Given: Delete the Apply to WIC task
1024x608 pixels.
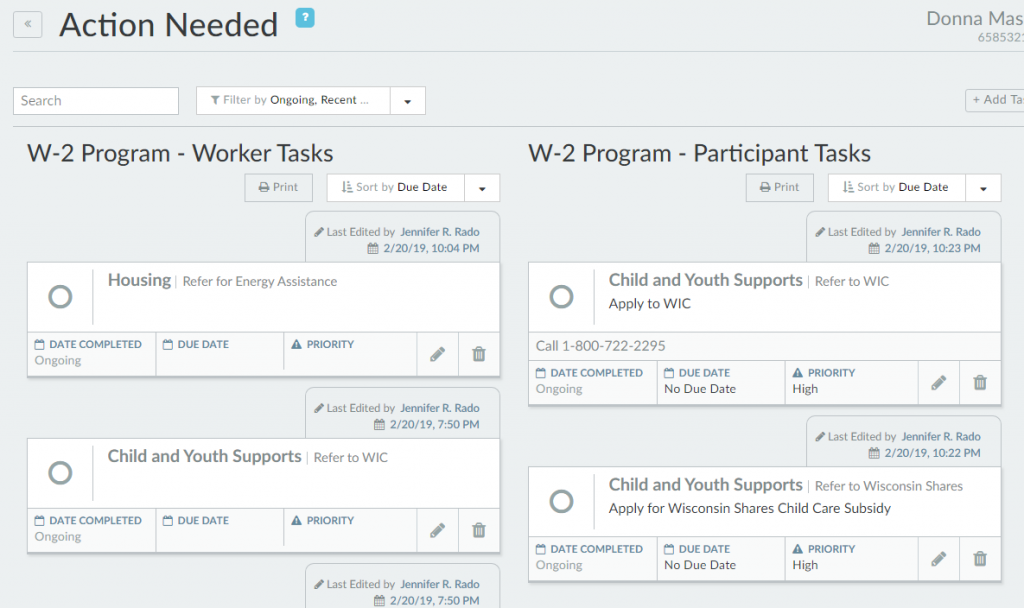Looking at the screenshot, I should pos(980,382).
